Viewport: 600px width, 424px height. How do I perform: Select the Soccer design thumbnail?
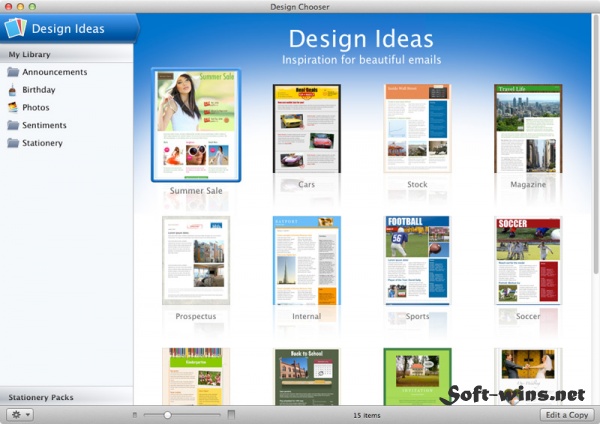pos(528,261)
